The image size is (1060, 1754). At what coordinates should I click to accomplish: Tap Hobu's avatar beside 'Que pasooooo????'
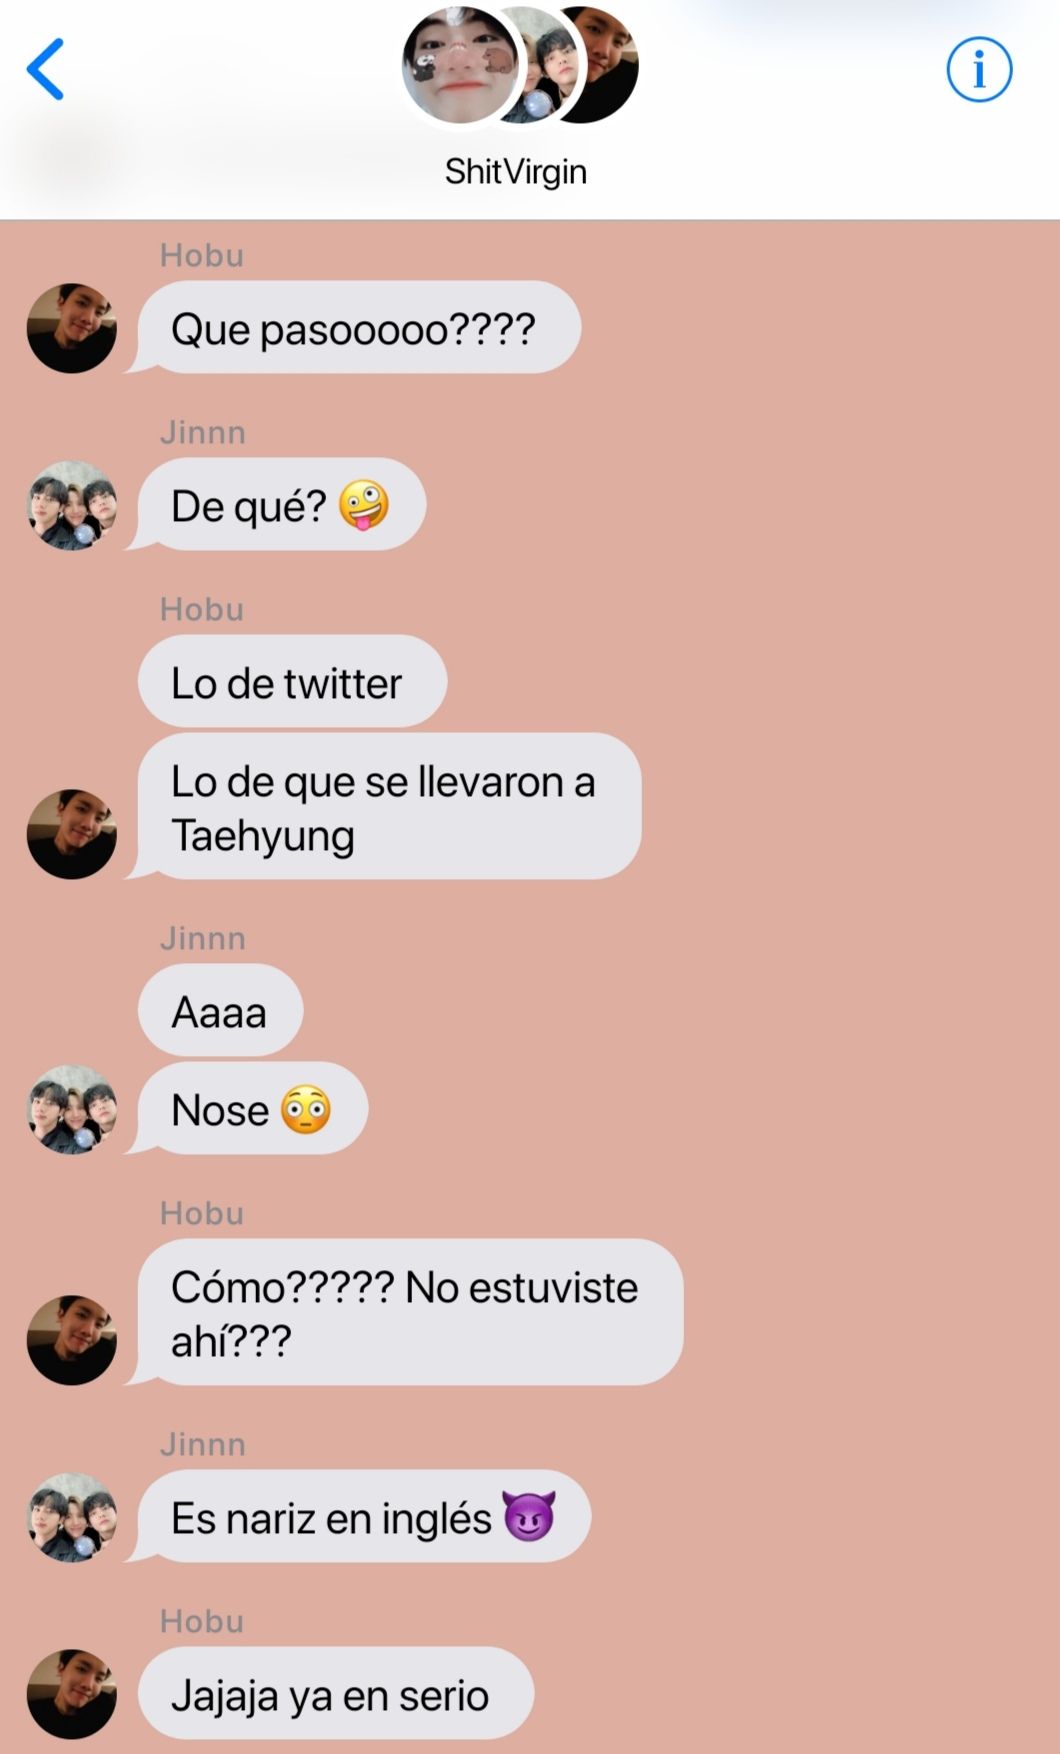[x=72, y=329]
